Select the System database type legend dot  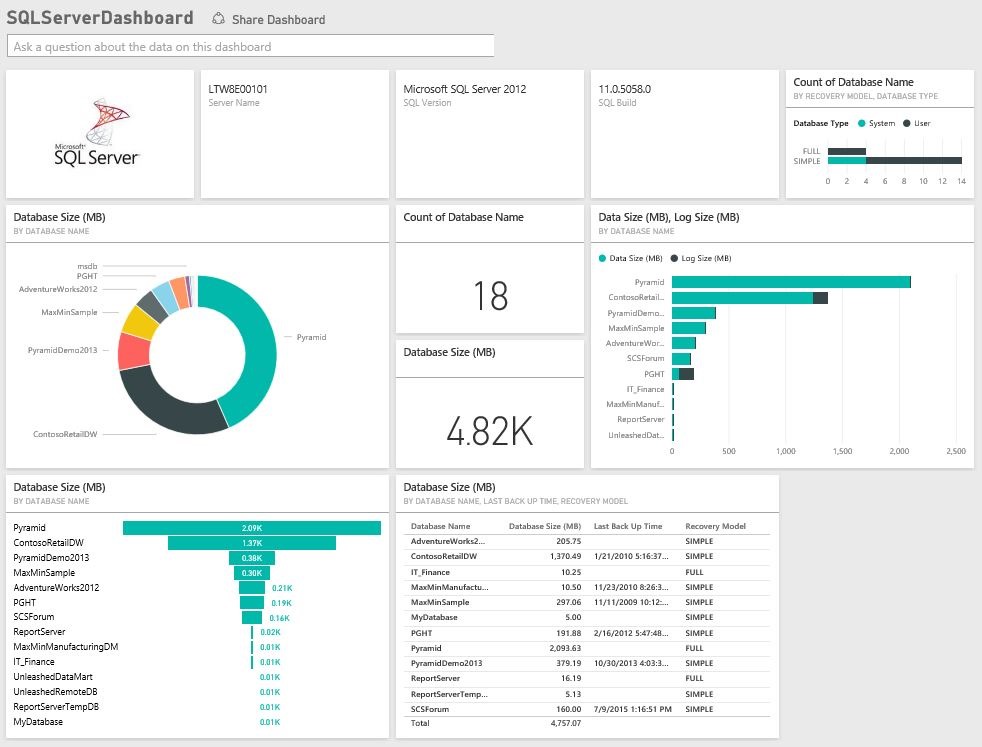pyautogui.click(x=860, y=124)
